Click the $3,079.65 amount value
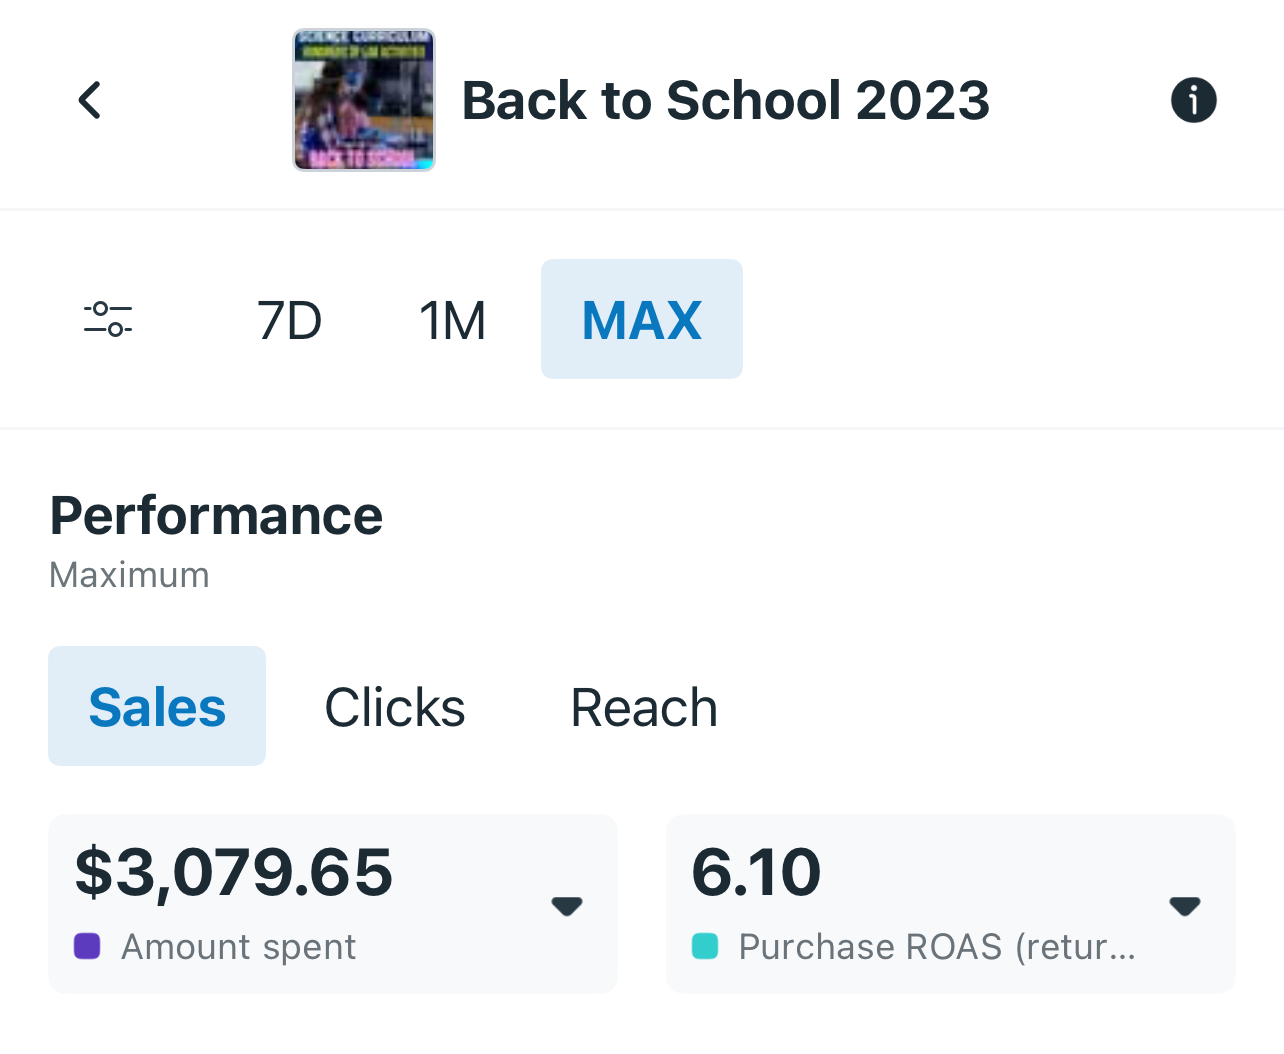Viewport: 1284px width, 1054px height. tap(234, 871)
